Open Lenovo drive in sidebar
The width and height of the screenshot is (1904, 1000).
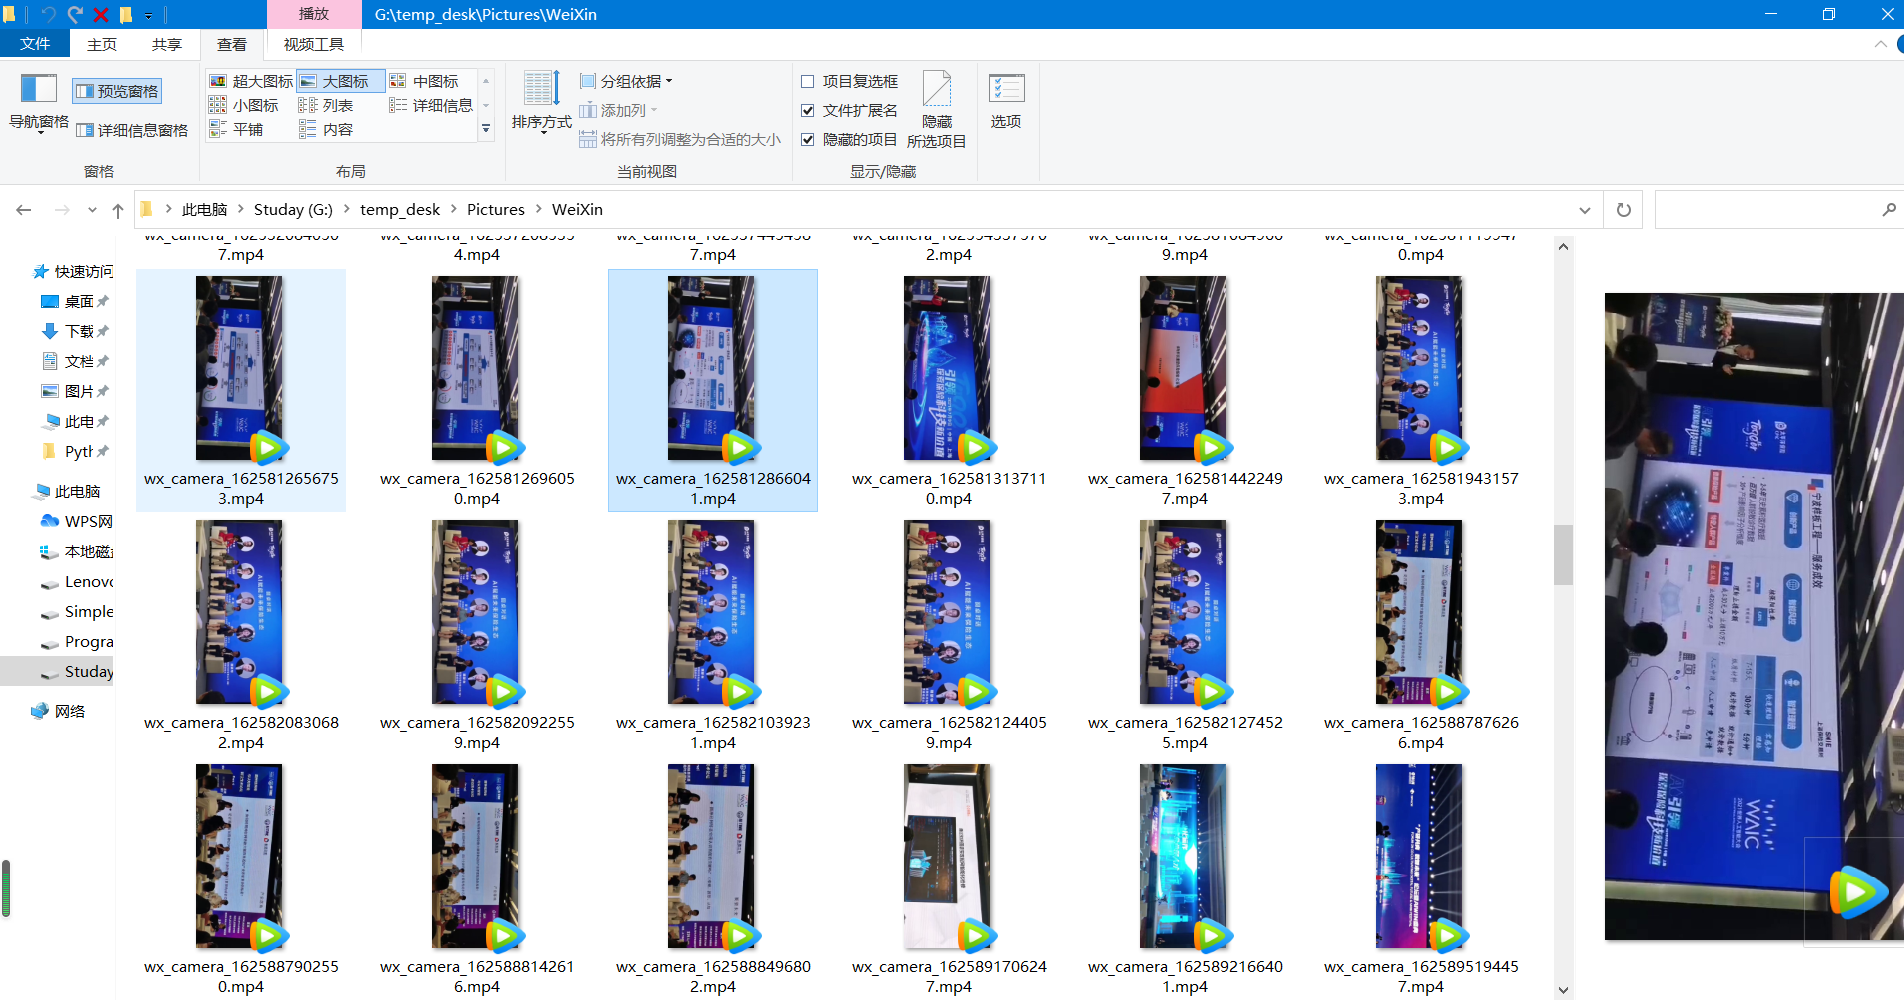coord(76,581)
